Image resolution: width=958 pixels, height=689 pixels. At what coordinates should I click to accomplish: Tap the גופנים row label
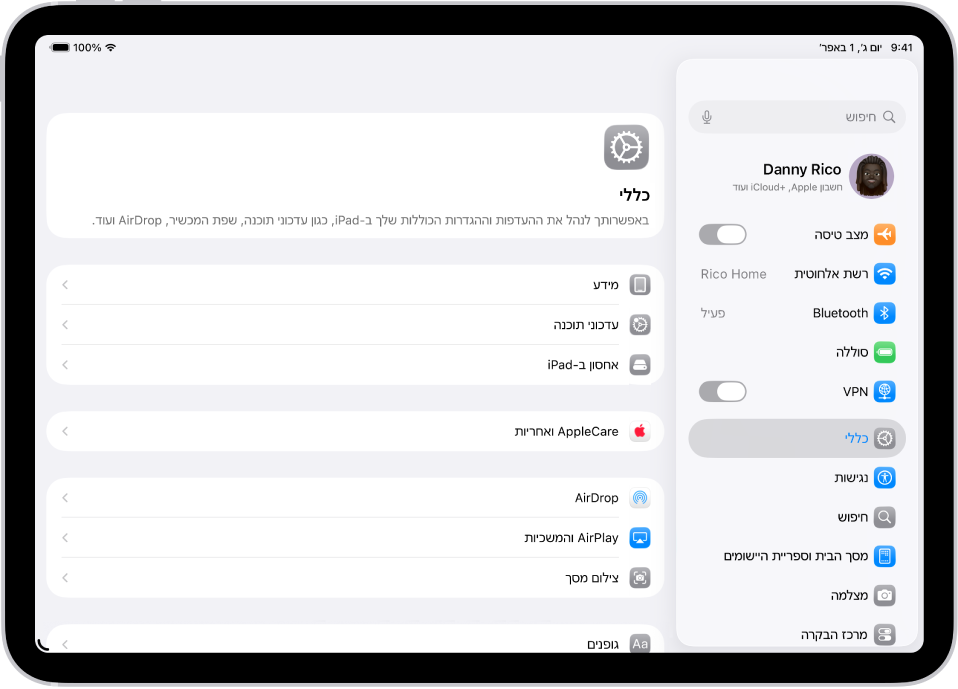(x=603, y=644)
